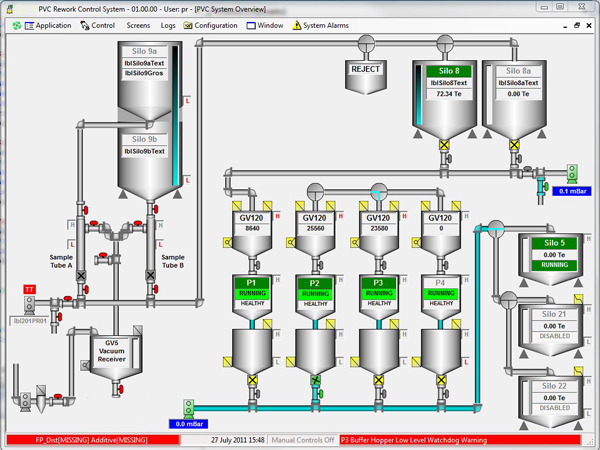Click the 0.1 mBar pressure reading
Image resolution: width=600 pixels, height=450 pixels.
coord(572,191)
